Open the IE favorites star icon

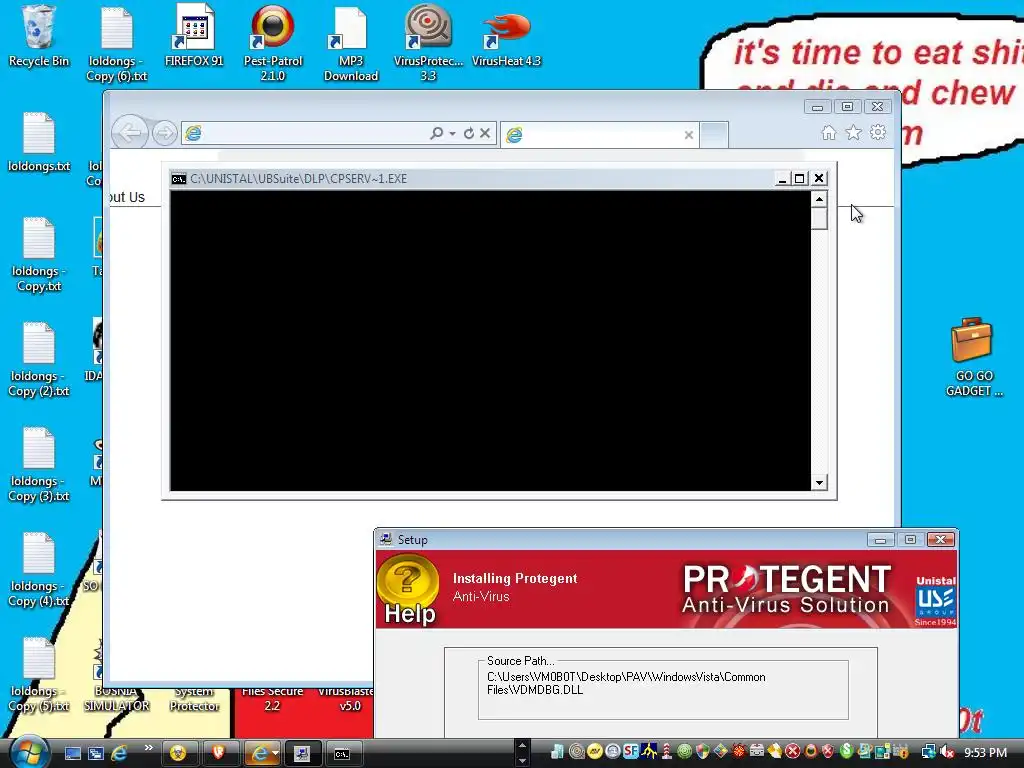(x=854, y=133)
